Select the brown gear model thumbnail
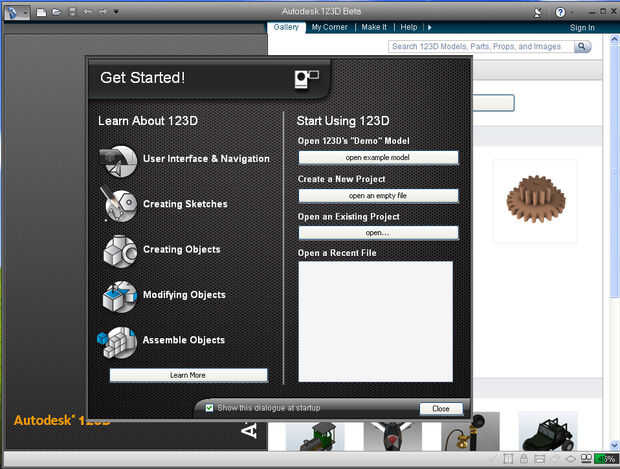620x469 pixels. pos(536,200)
